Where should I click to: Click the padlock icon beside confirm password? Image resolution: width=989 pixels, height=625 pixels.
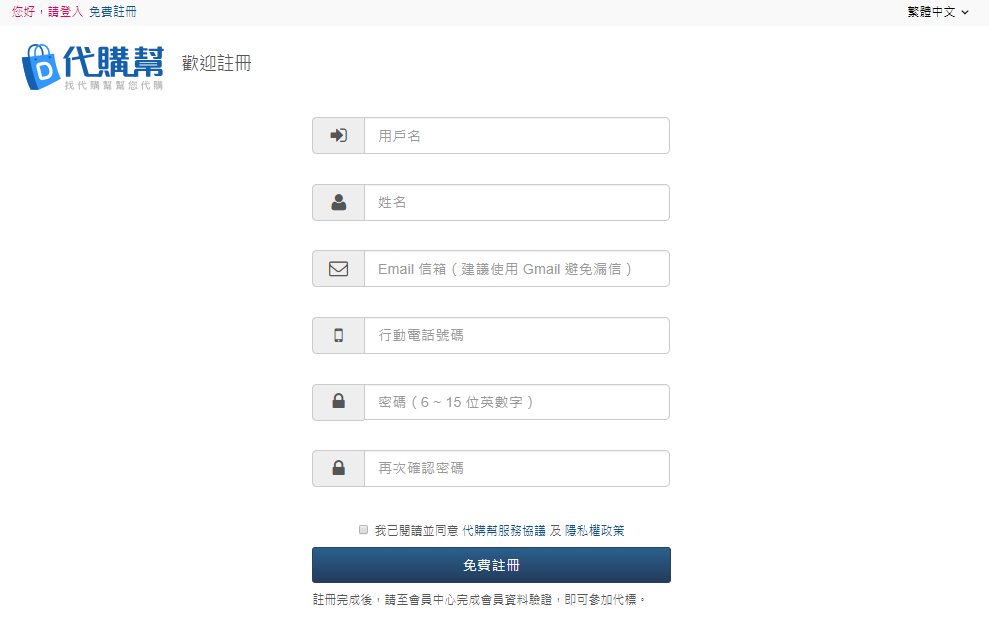(338, 468)
